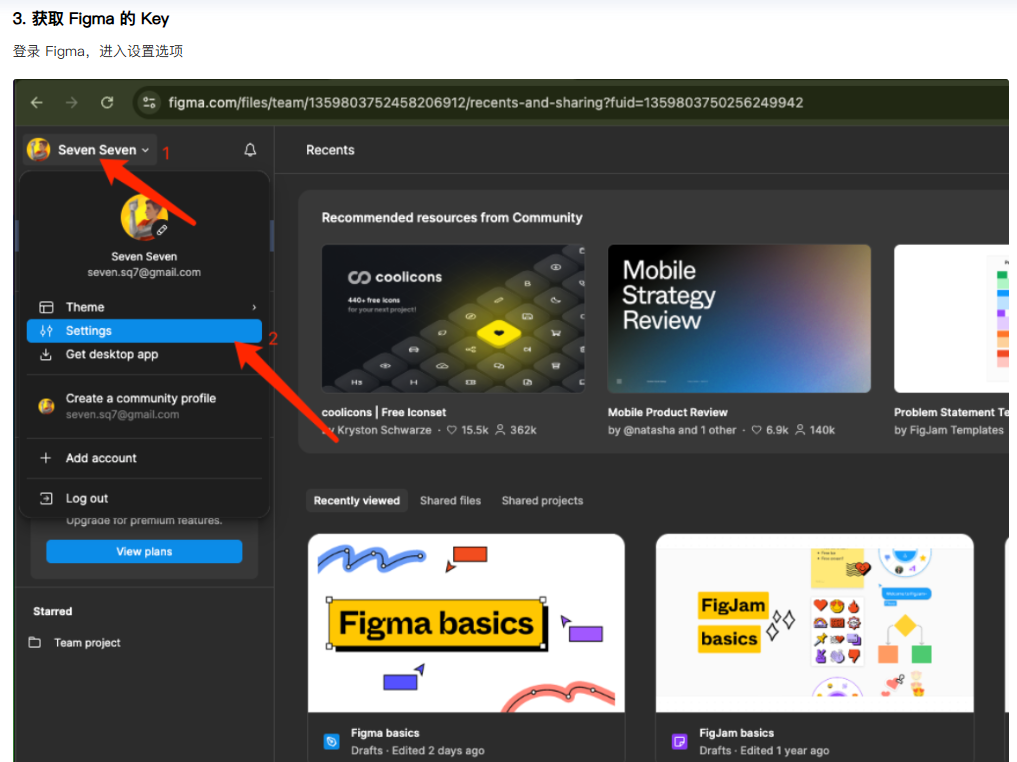
Task: Switch to the Recently viewed tab
Action: point(357,501)
